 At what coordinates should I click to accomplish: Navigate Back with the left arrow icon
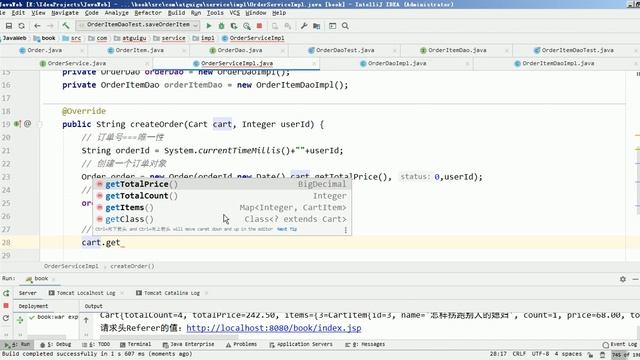(x=37, y=26)
